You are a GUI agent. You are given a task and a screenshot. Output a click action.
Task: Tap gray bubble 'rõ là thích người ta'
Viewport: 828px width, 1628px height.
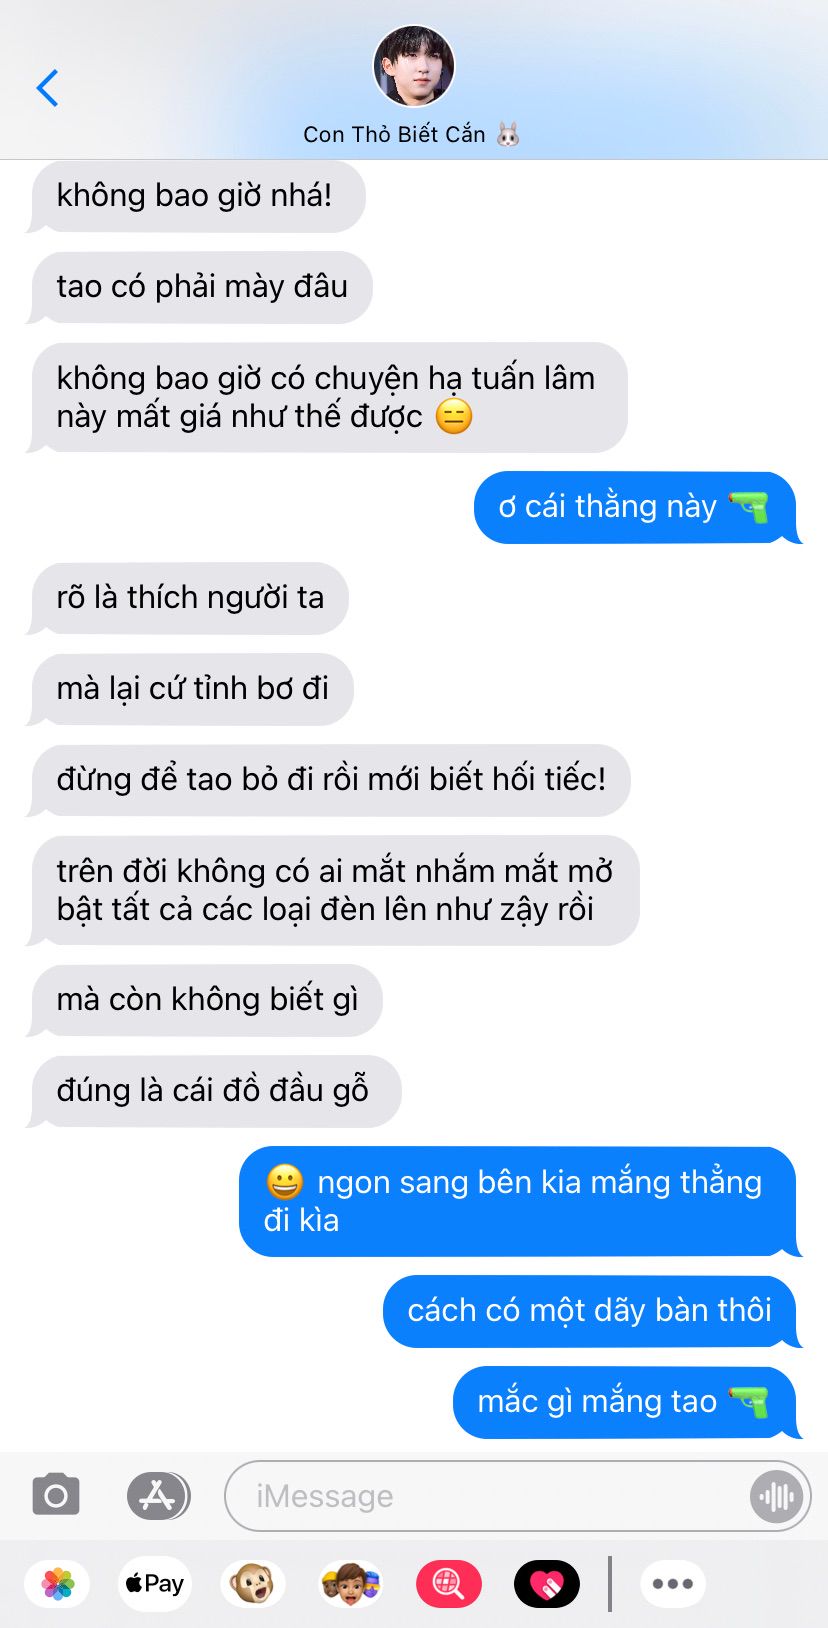pos(187,598)
